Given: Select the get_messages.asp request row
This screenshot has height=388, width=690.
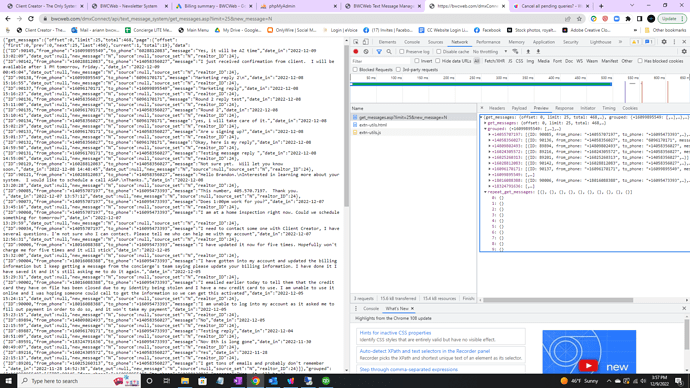Looking at the screenshot, I should [x=413, y=117].
